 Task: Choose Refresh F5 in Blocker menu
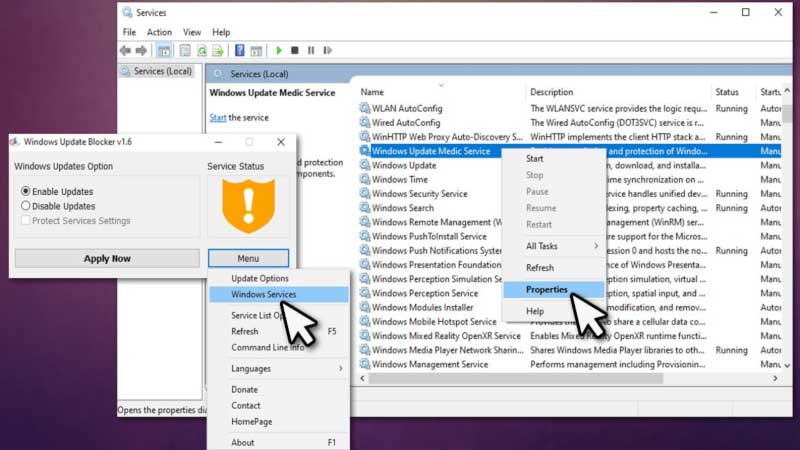pyautogui.click(x=279, y=332)
